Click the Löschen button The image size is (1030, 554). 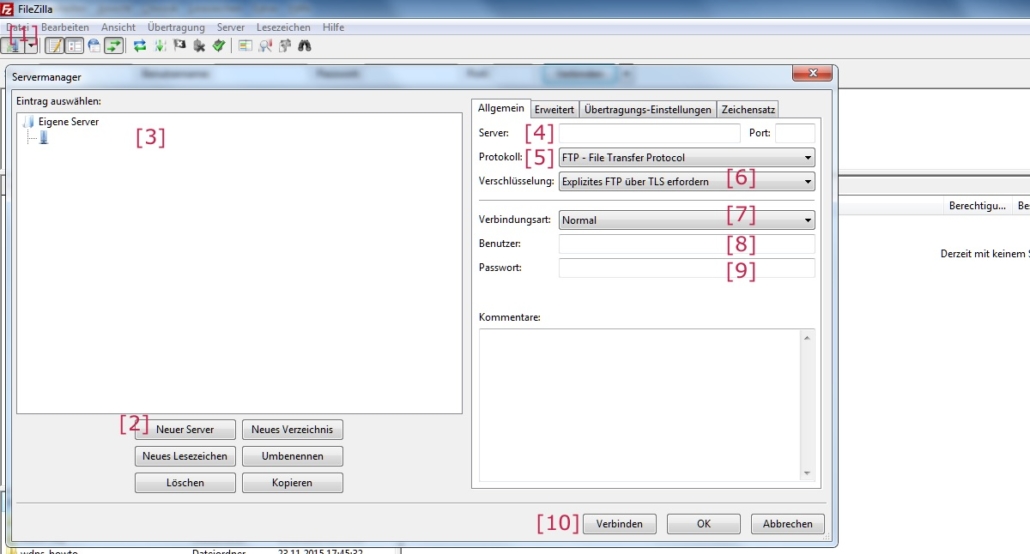click(x=185, y=483)
